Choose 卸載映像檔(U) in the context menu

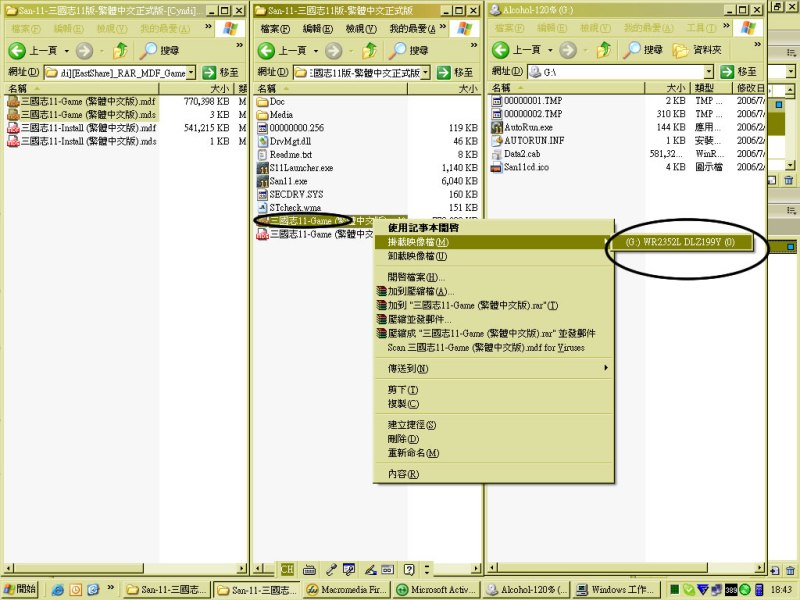pyautogui.click(x=493, y=256)
